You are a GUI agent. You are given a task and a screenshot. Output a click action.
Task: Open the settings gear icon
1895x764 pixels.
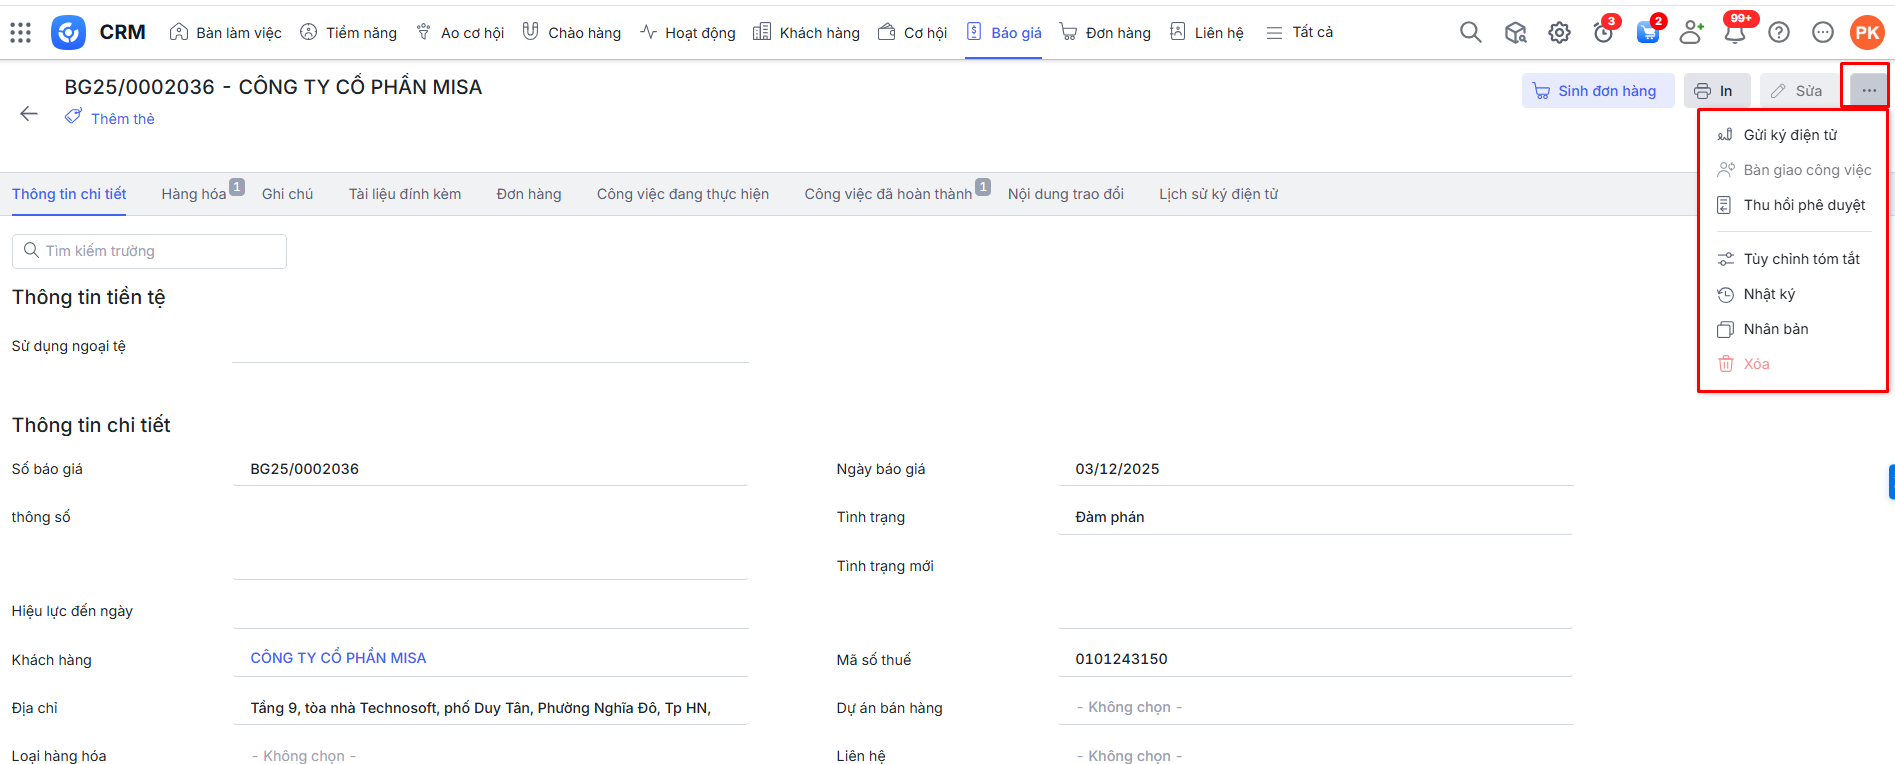1559,33
